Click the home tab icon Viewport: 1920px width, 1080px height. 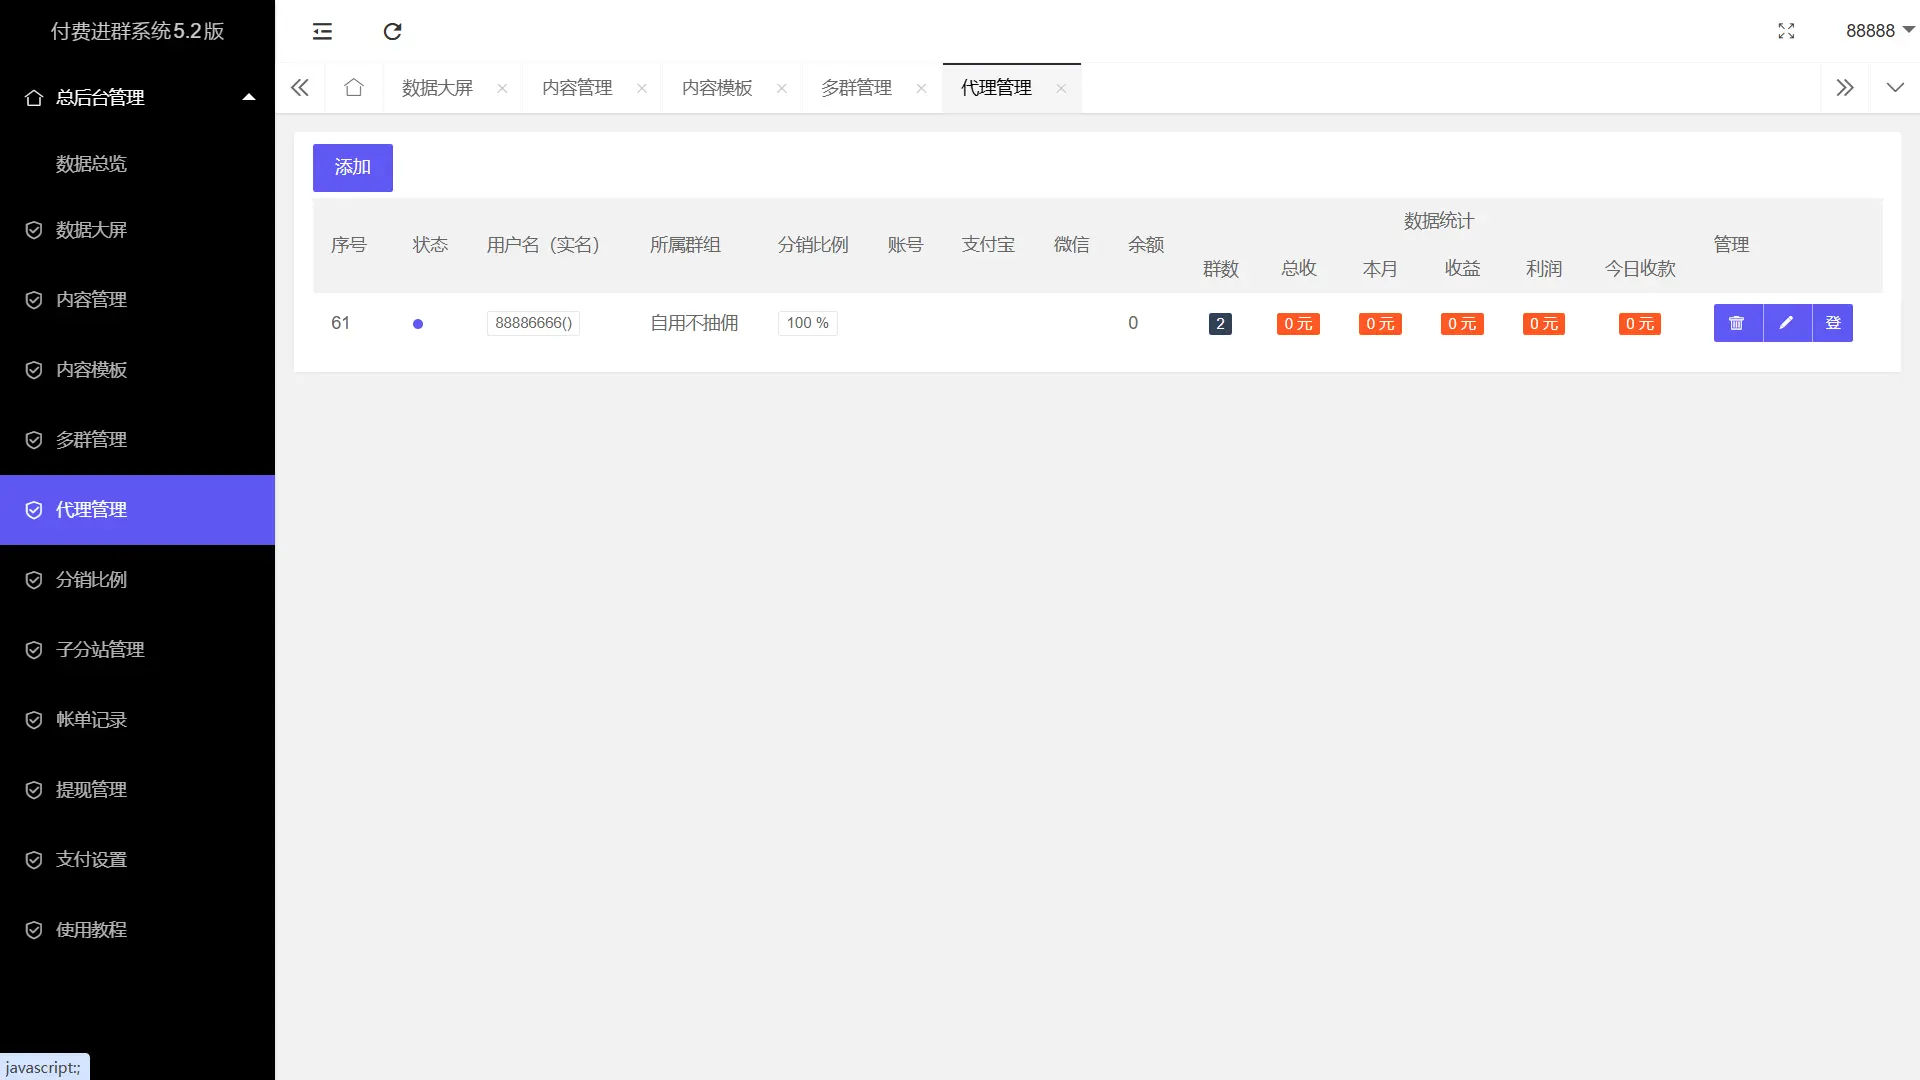pos(353,88)
